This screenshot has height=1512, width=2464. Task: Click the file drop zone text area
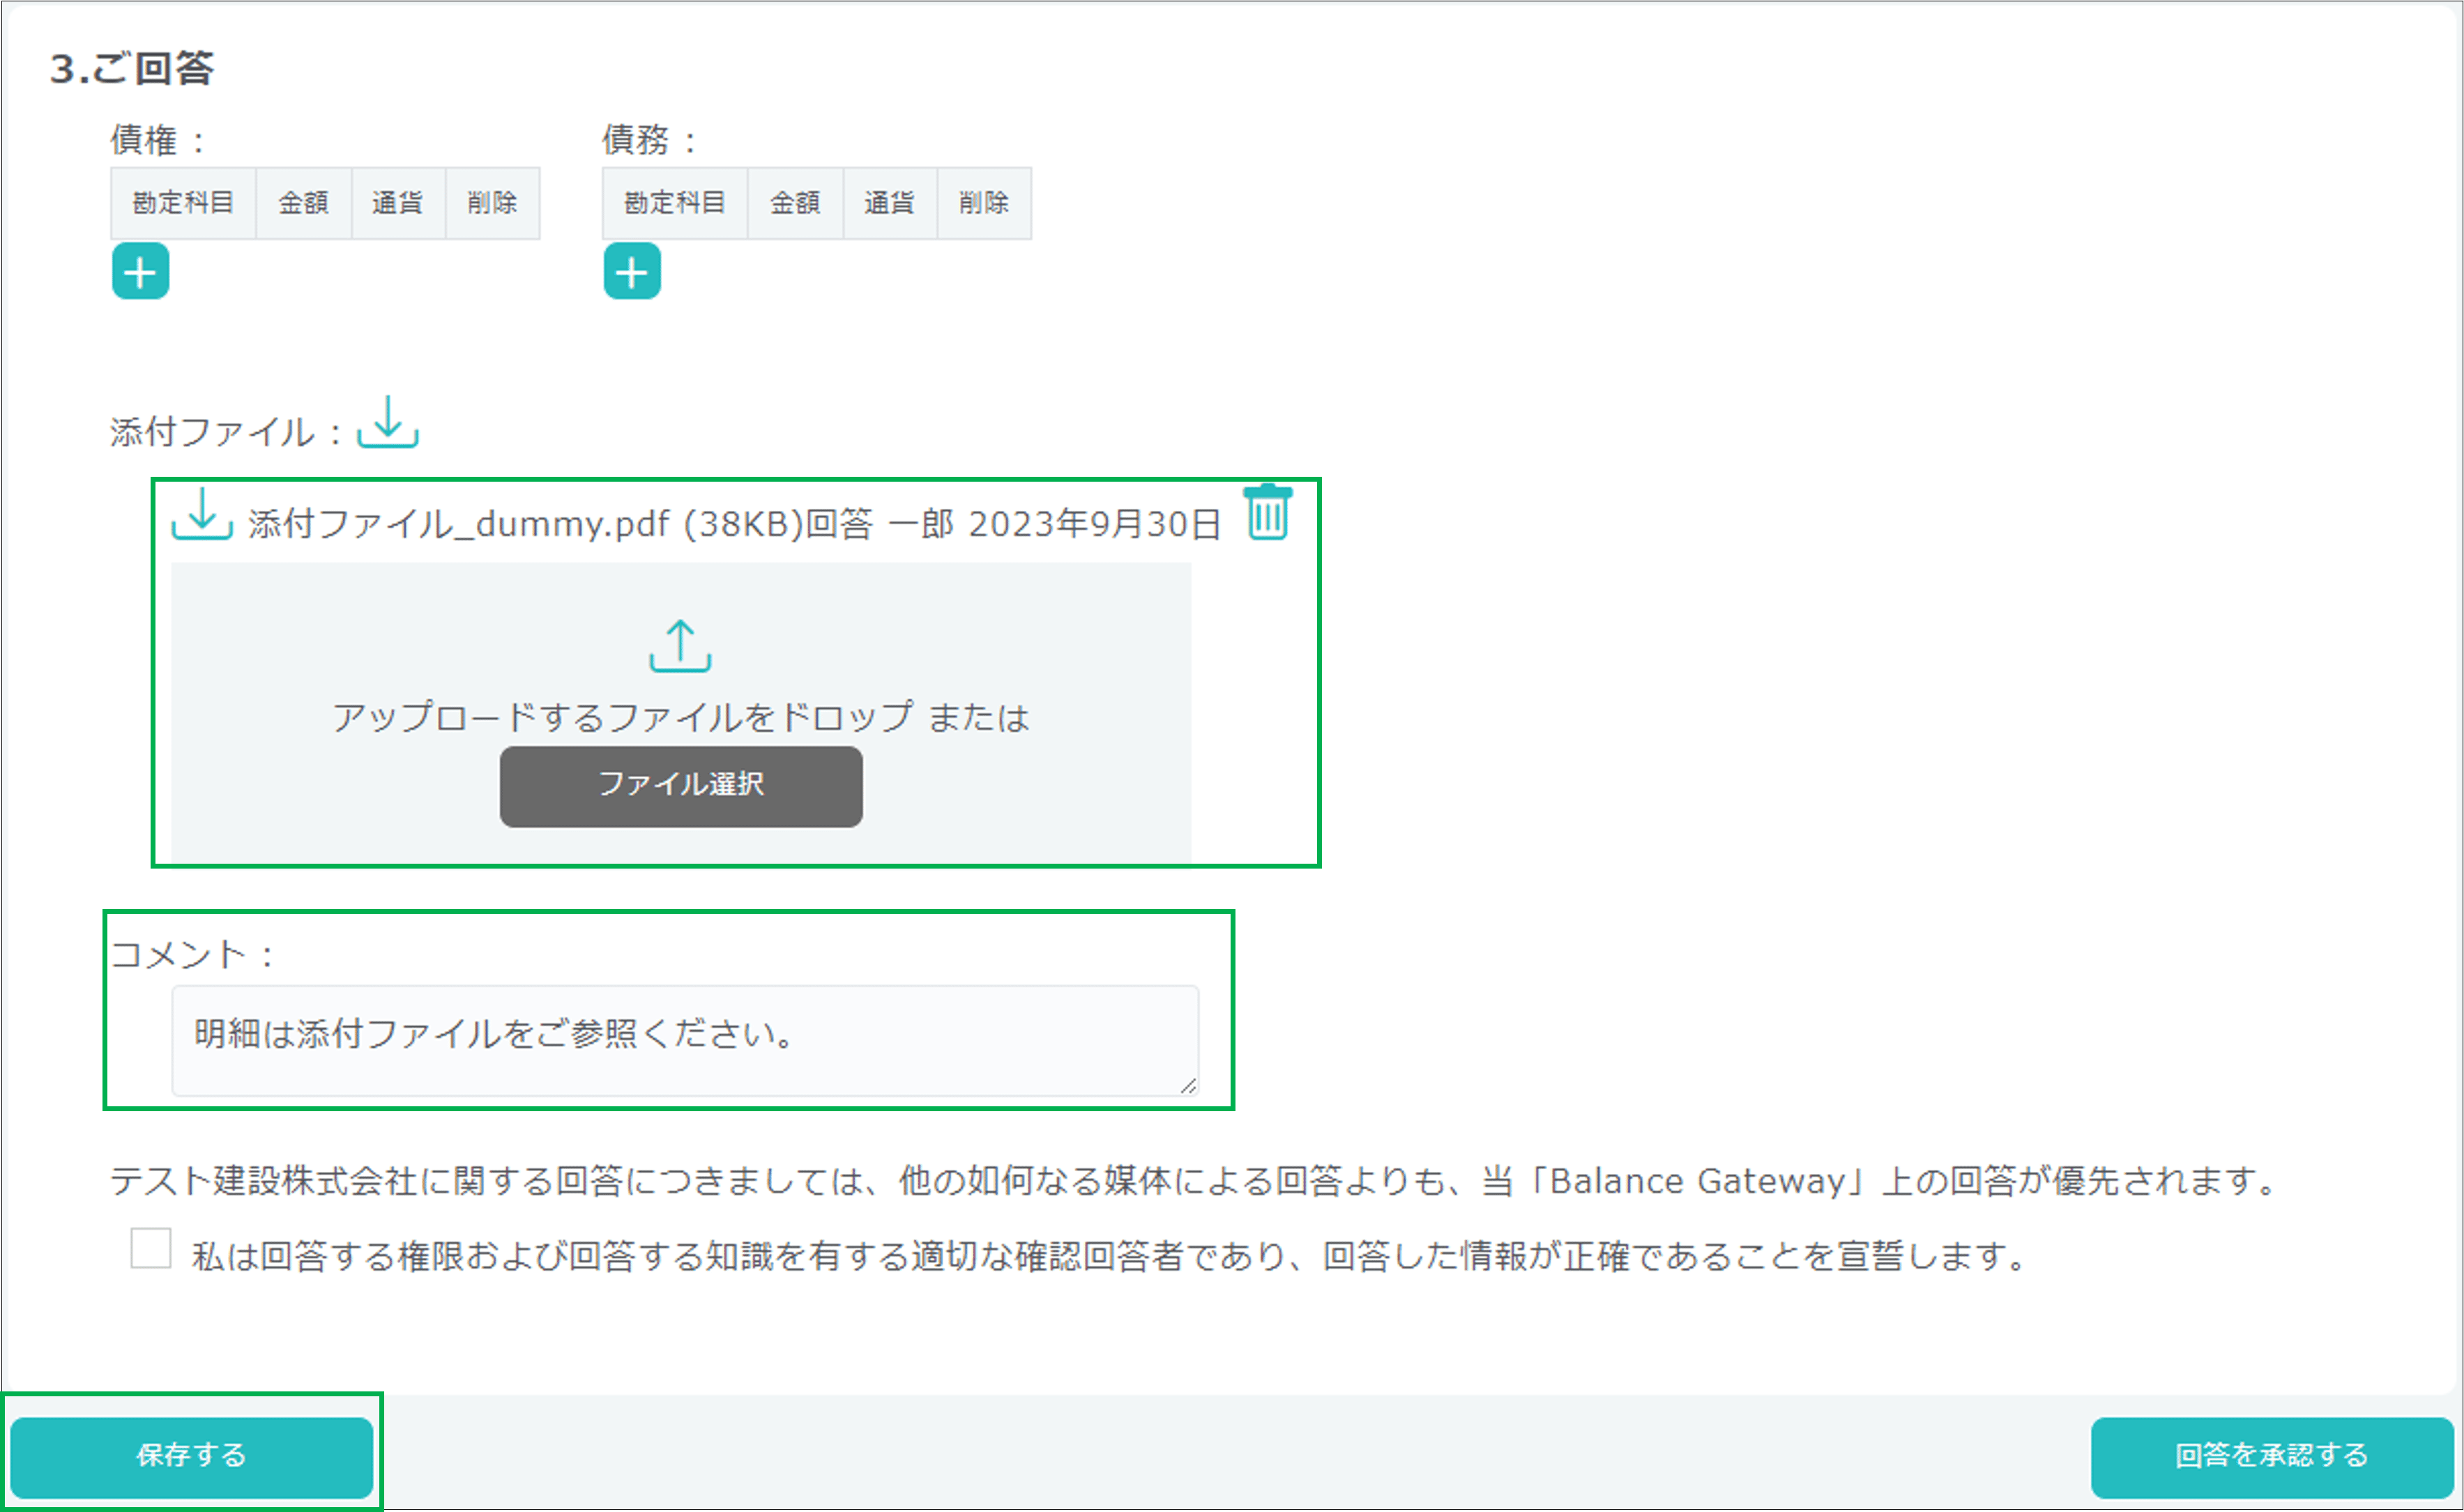pyautogui.click(x=680, y=717)
